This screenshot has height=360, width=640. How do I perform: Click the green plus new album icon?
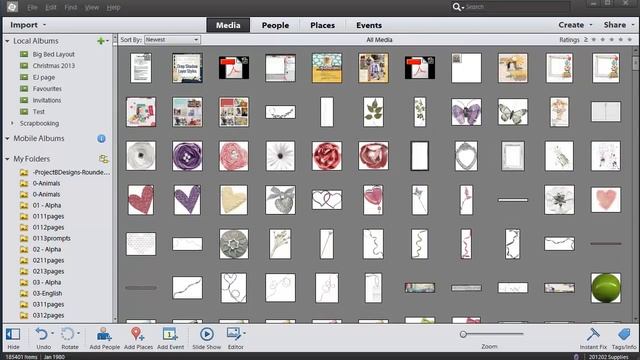(101, 41)
